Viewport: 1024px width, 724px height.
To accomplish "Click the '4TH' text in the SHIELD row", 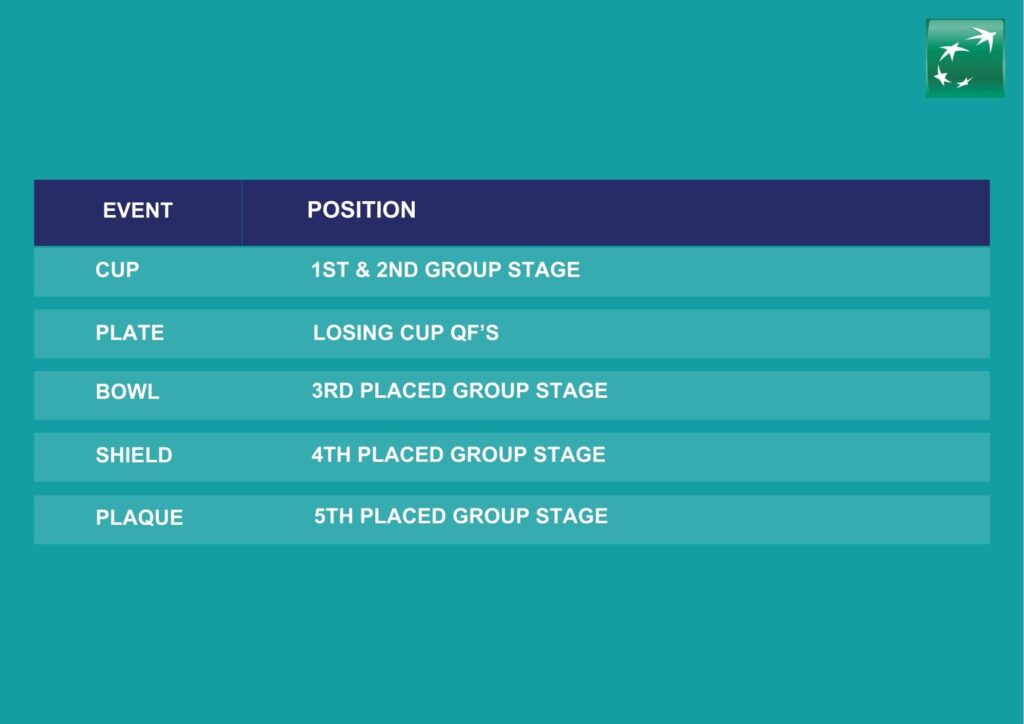I will tap(331, 454).
